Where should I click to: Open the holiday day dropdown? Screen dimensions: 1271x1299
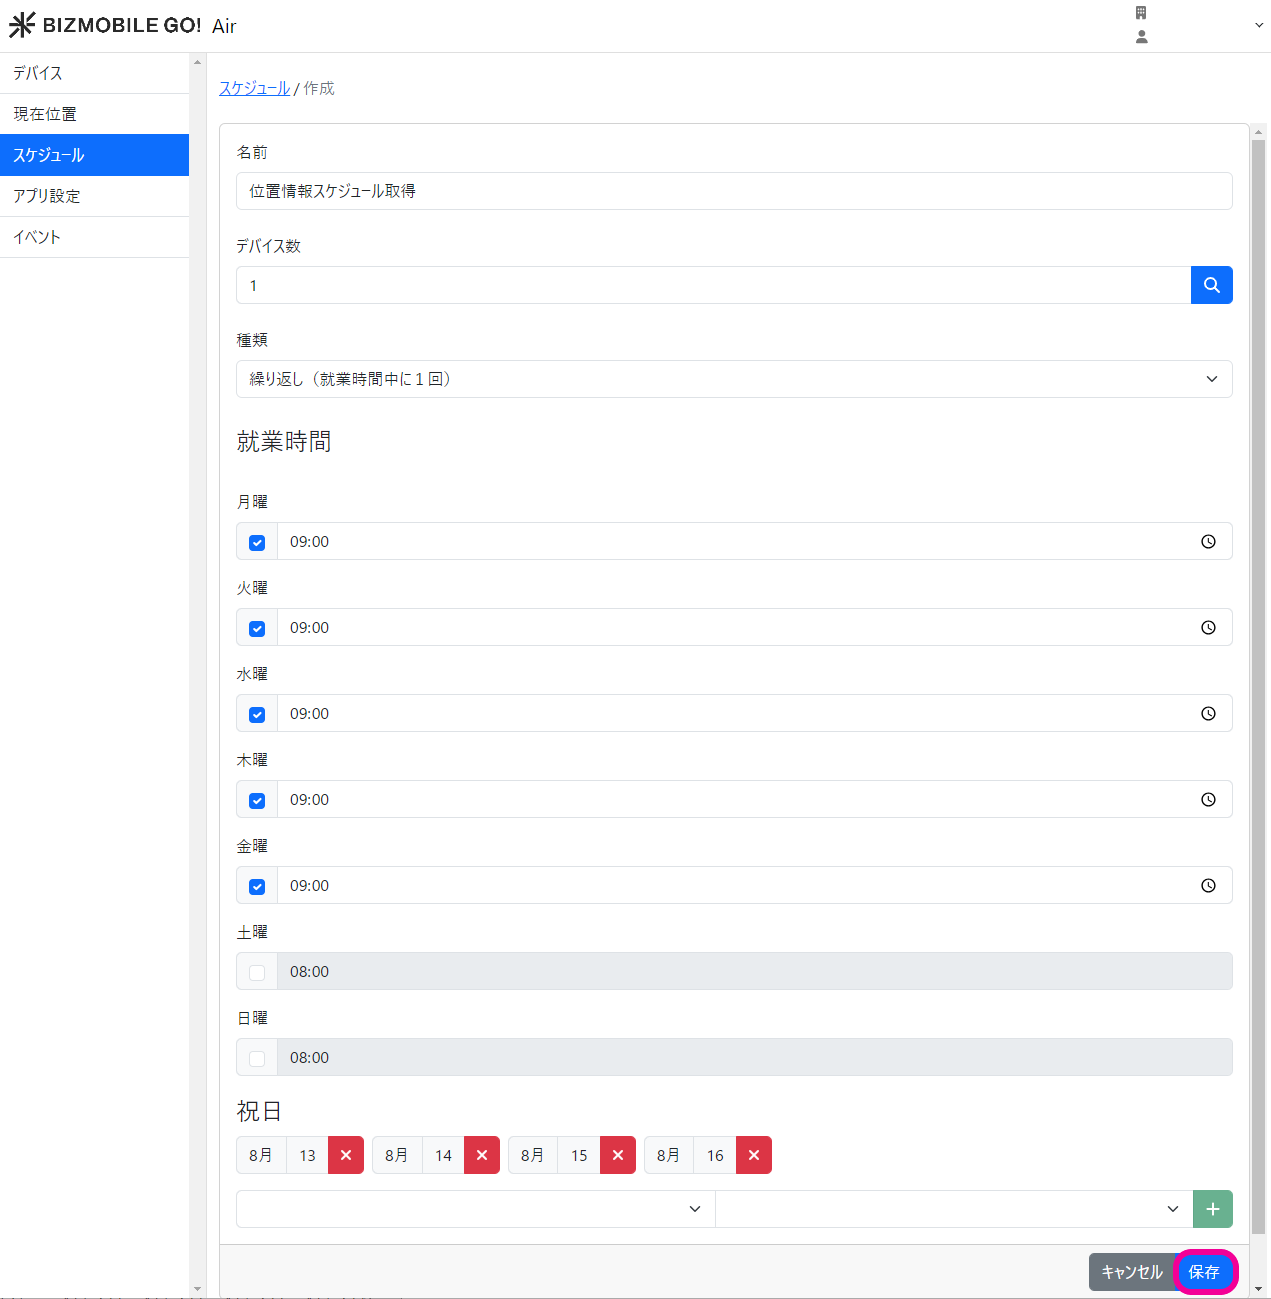click(x=954, y=1209)
